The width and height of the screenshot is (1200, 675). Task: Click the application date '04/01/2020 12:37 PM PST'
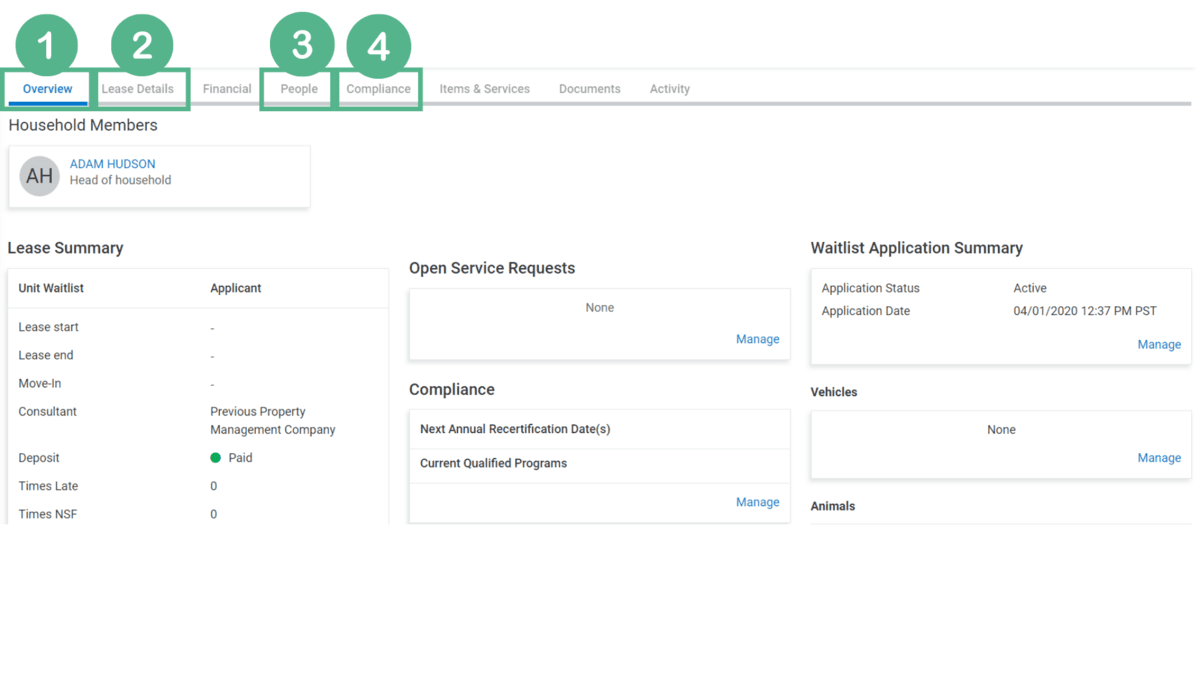tap(1085, 311)
